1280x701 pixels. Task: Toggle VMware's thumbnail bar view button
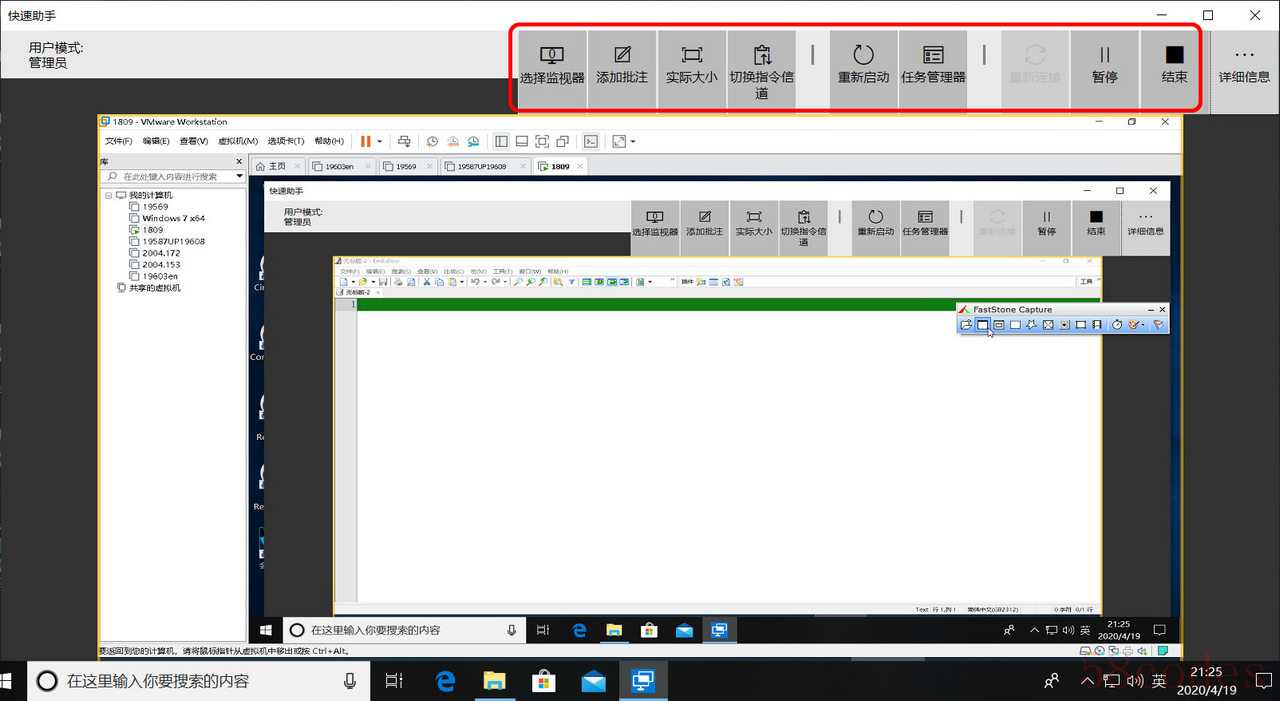[x=521, y=142]
